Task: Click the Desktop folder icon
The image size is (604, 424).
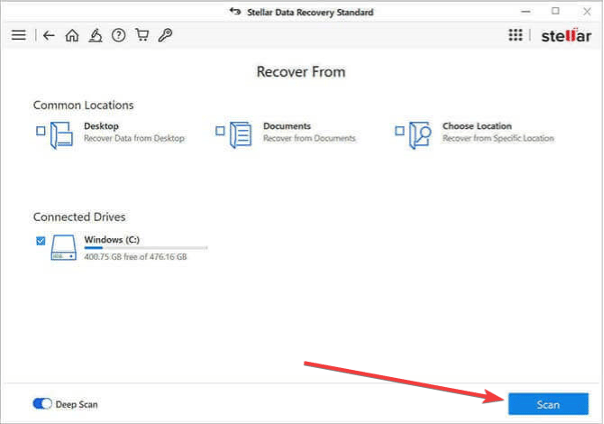Action: point(62,135)
